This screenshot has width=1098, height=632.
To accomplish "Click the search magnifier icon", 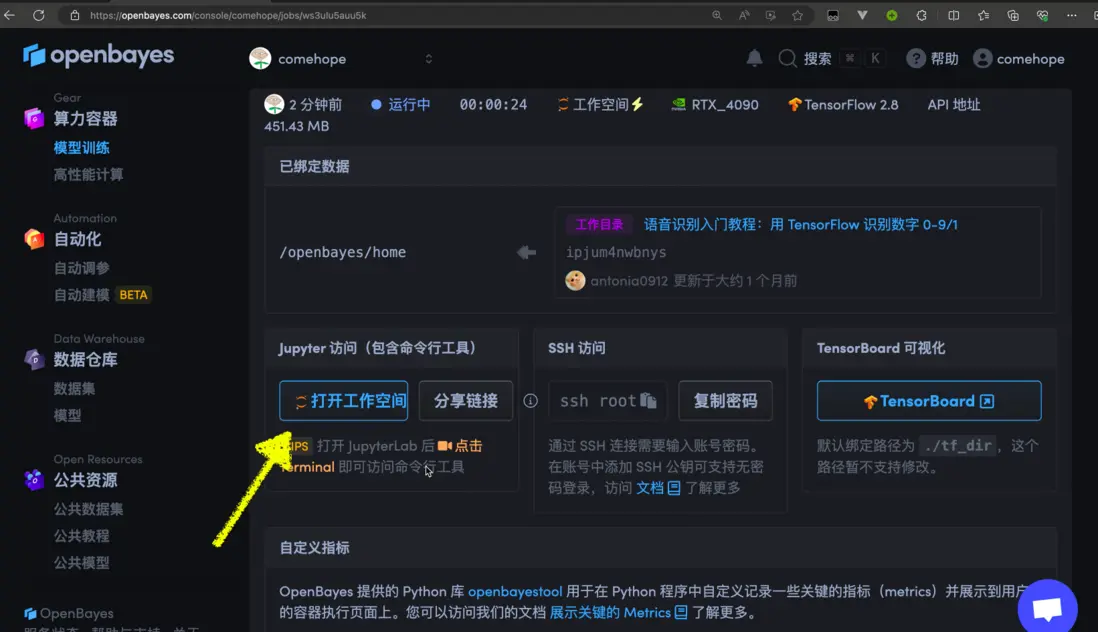I will (787, 59).
